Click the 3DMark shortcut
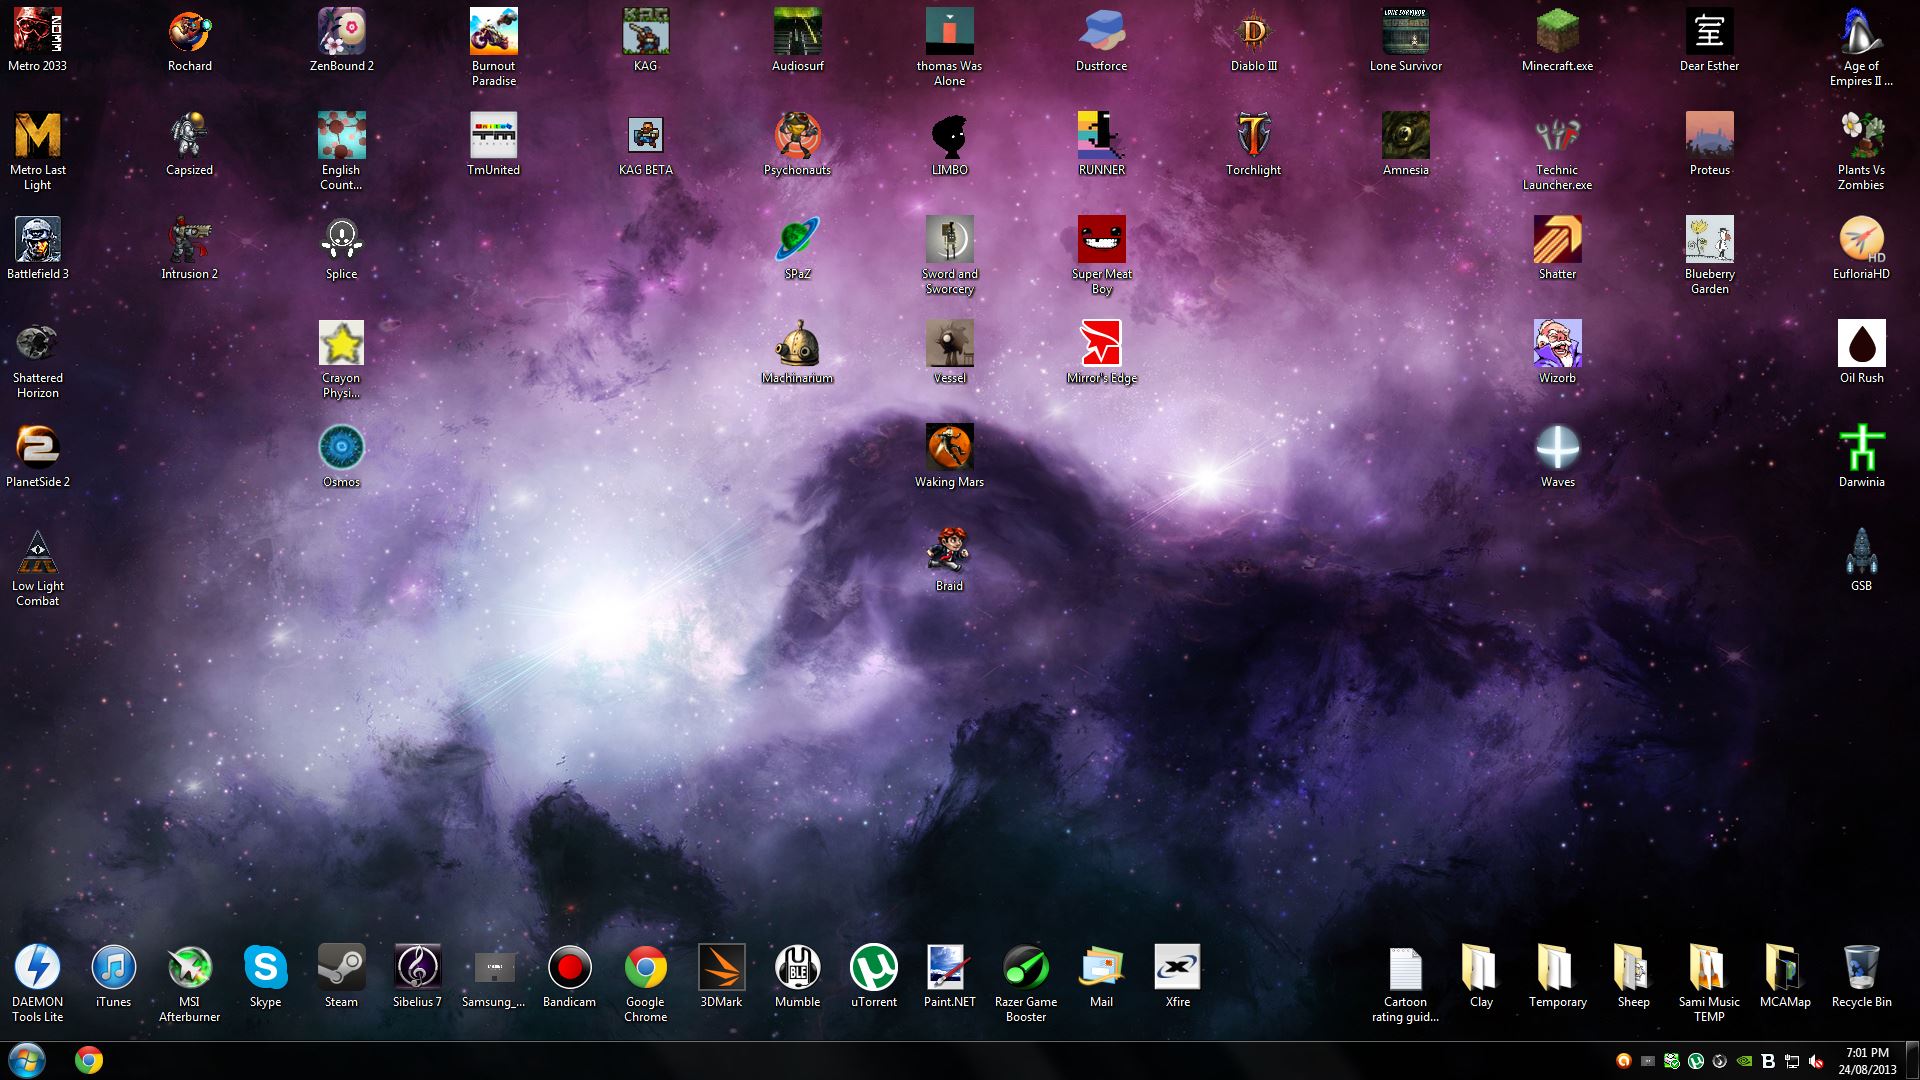The image size is (1920, 1080). 722,978
